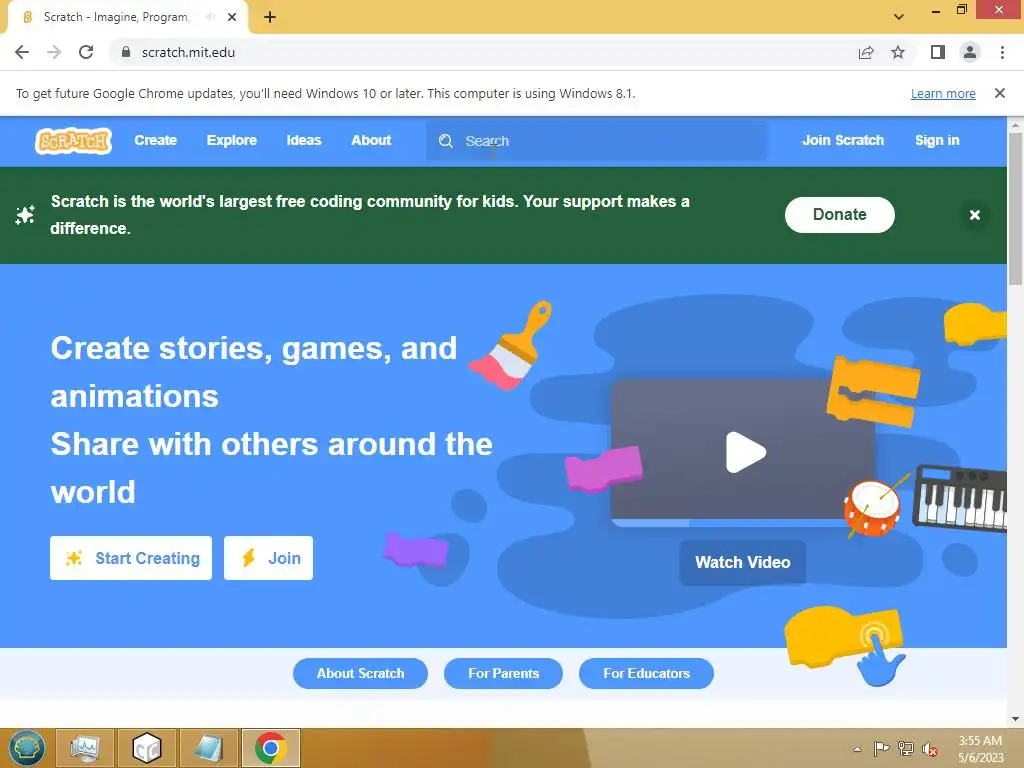Viewport: 1024px width, 768px height.
Task: Click the share this page icon
Action: 866,53
